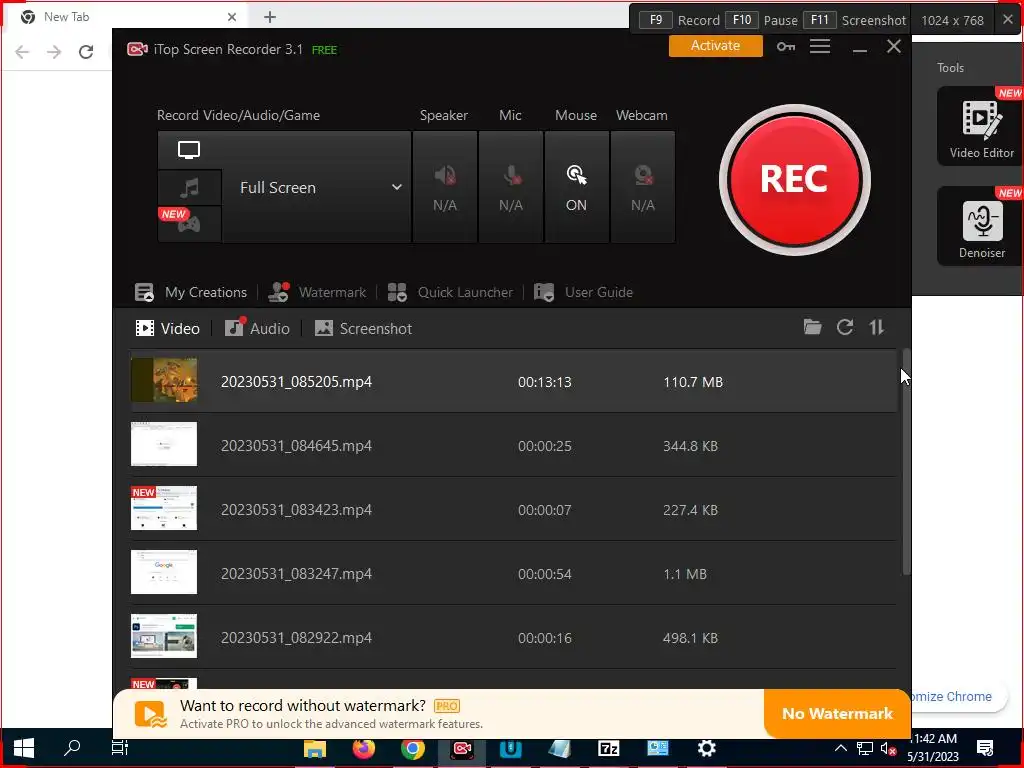Click duration 00:13:13 in first row
This screenshot has height=768, width=1024.
pyautogui.click(x=545, y=382)
